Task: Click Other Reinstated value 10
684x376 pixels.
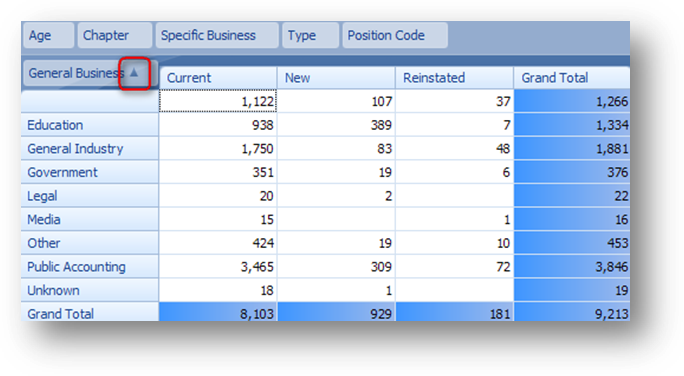Action: click(x=455, y=243)
